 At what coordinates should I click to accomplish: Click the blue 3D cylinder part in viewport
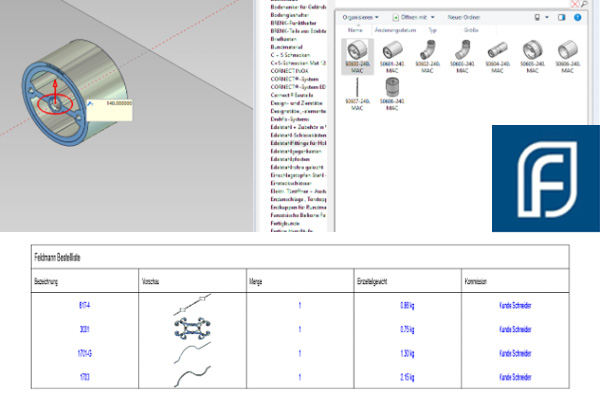tap(74, 92)
